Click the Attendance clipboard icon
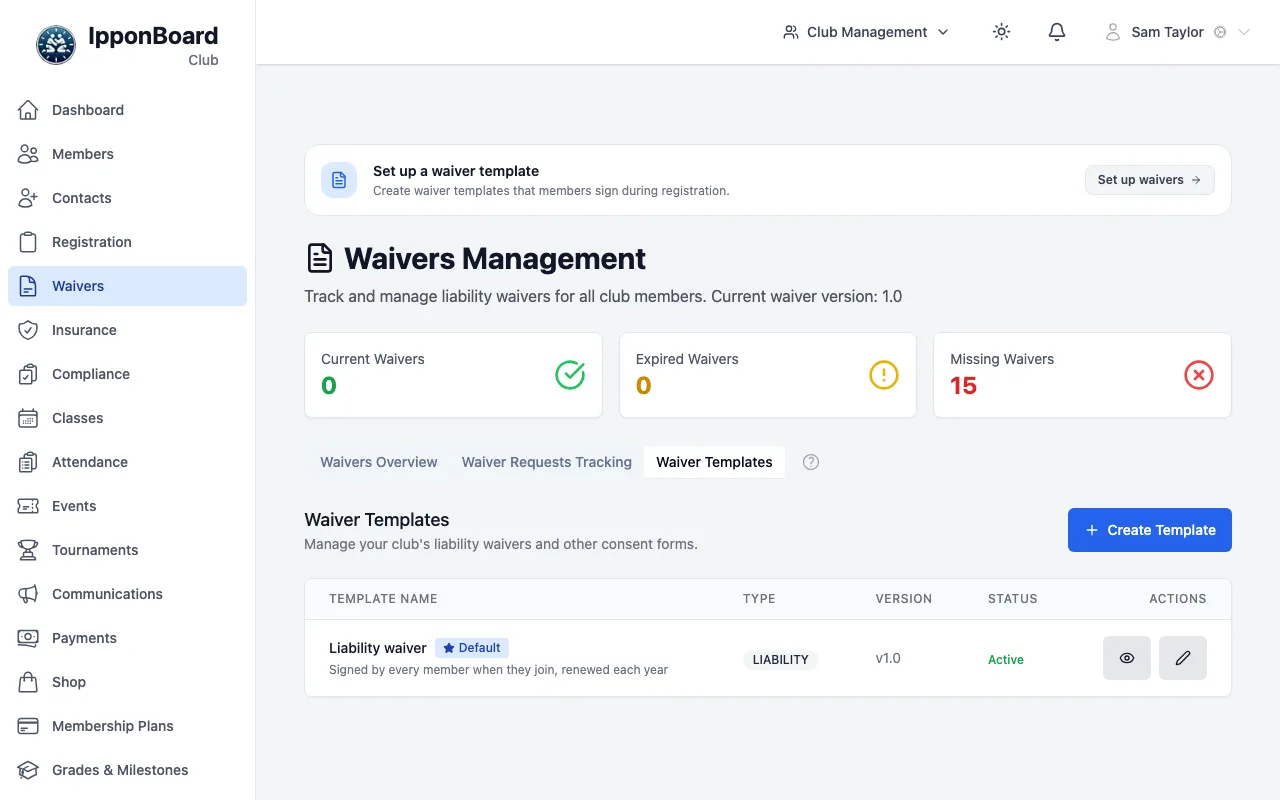The width and height of the screenshot is (1280, 800). [x=28, y=462]
